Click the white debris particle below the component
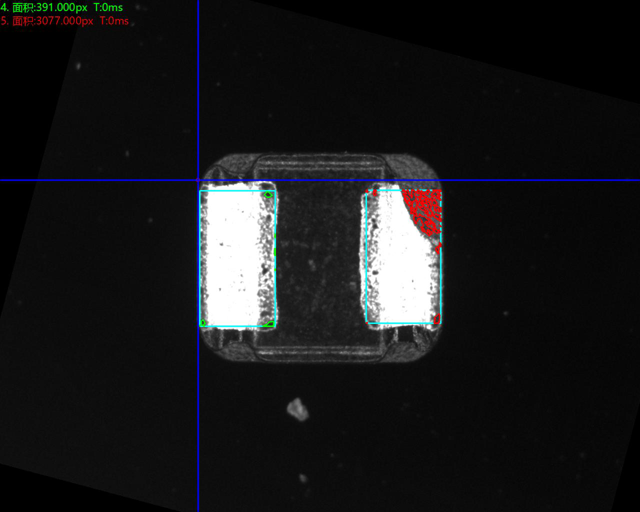The height and width of the screenshot is (512, 640). pos(296,408)
